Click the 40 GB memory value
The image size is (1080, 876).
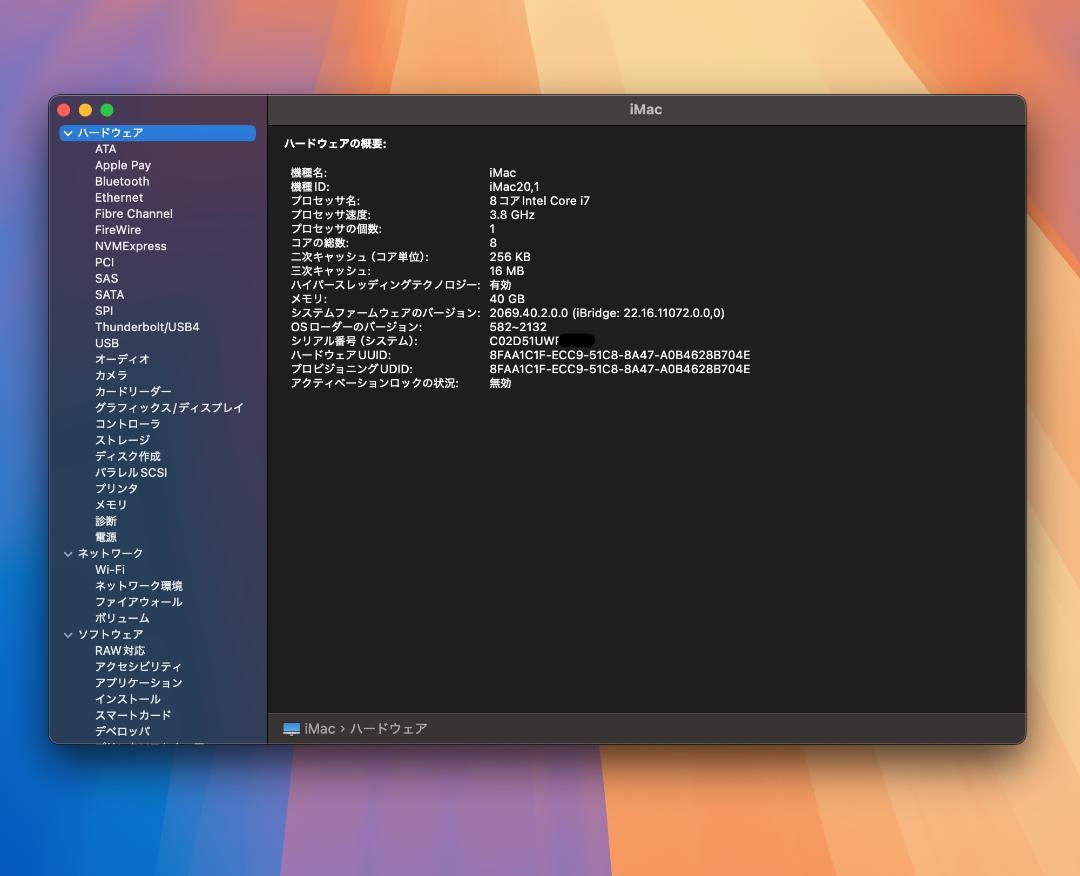tap(507, 299)
